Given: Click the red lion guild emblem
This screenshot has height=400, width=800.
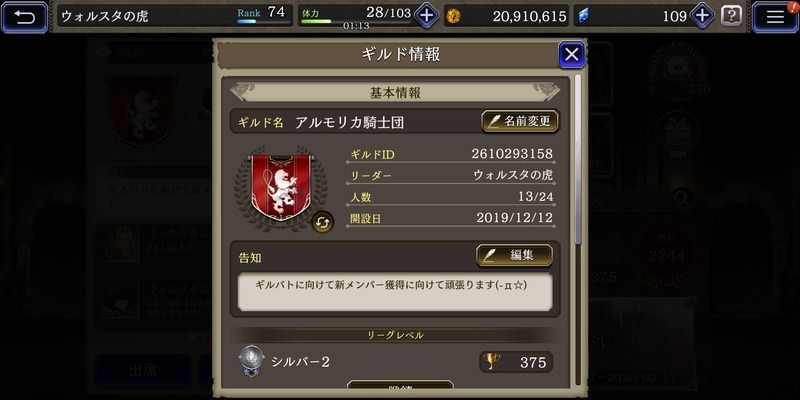Looking at the screenshot, I should 279,187.
